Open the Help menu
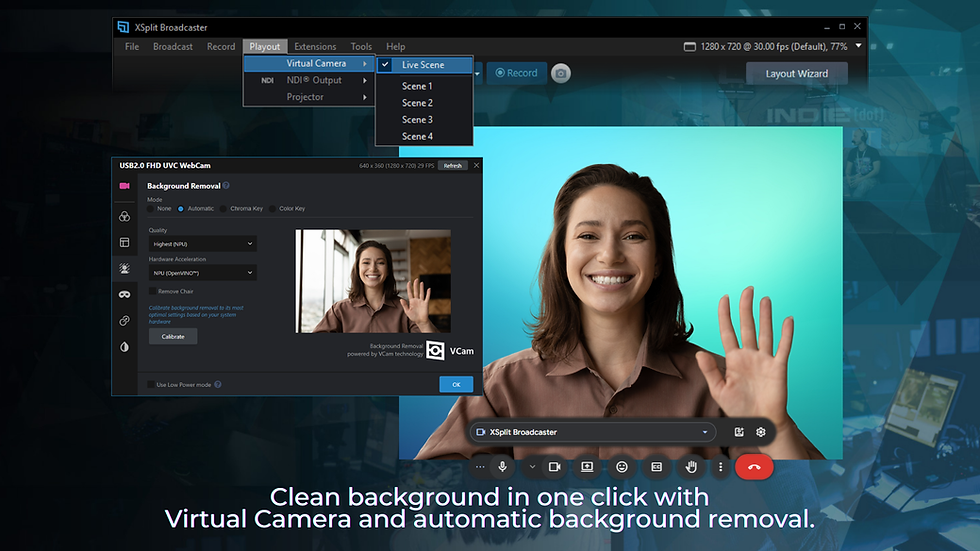This screenshot has width=980, height=551. (x=395, y=46)
